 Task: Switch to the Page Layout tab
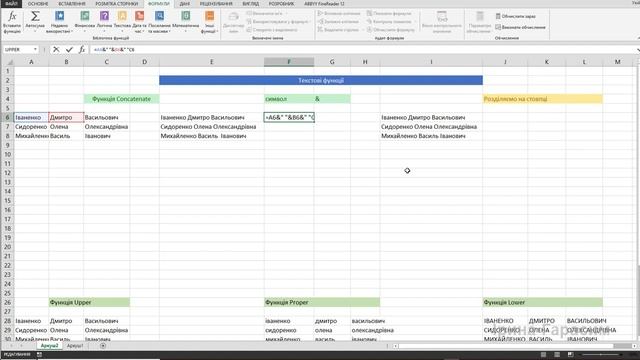pyautogui.click(x=117, y=4)
